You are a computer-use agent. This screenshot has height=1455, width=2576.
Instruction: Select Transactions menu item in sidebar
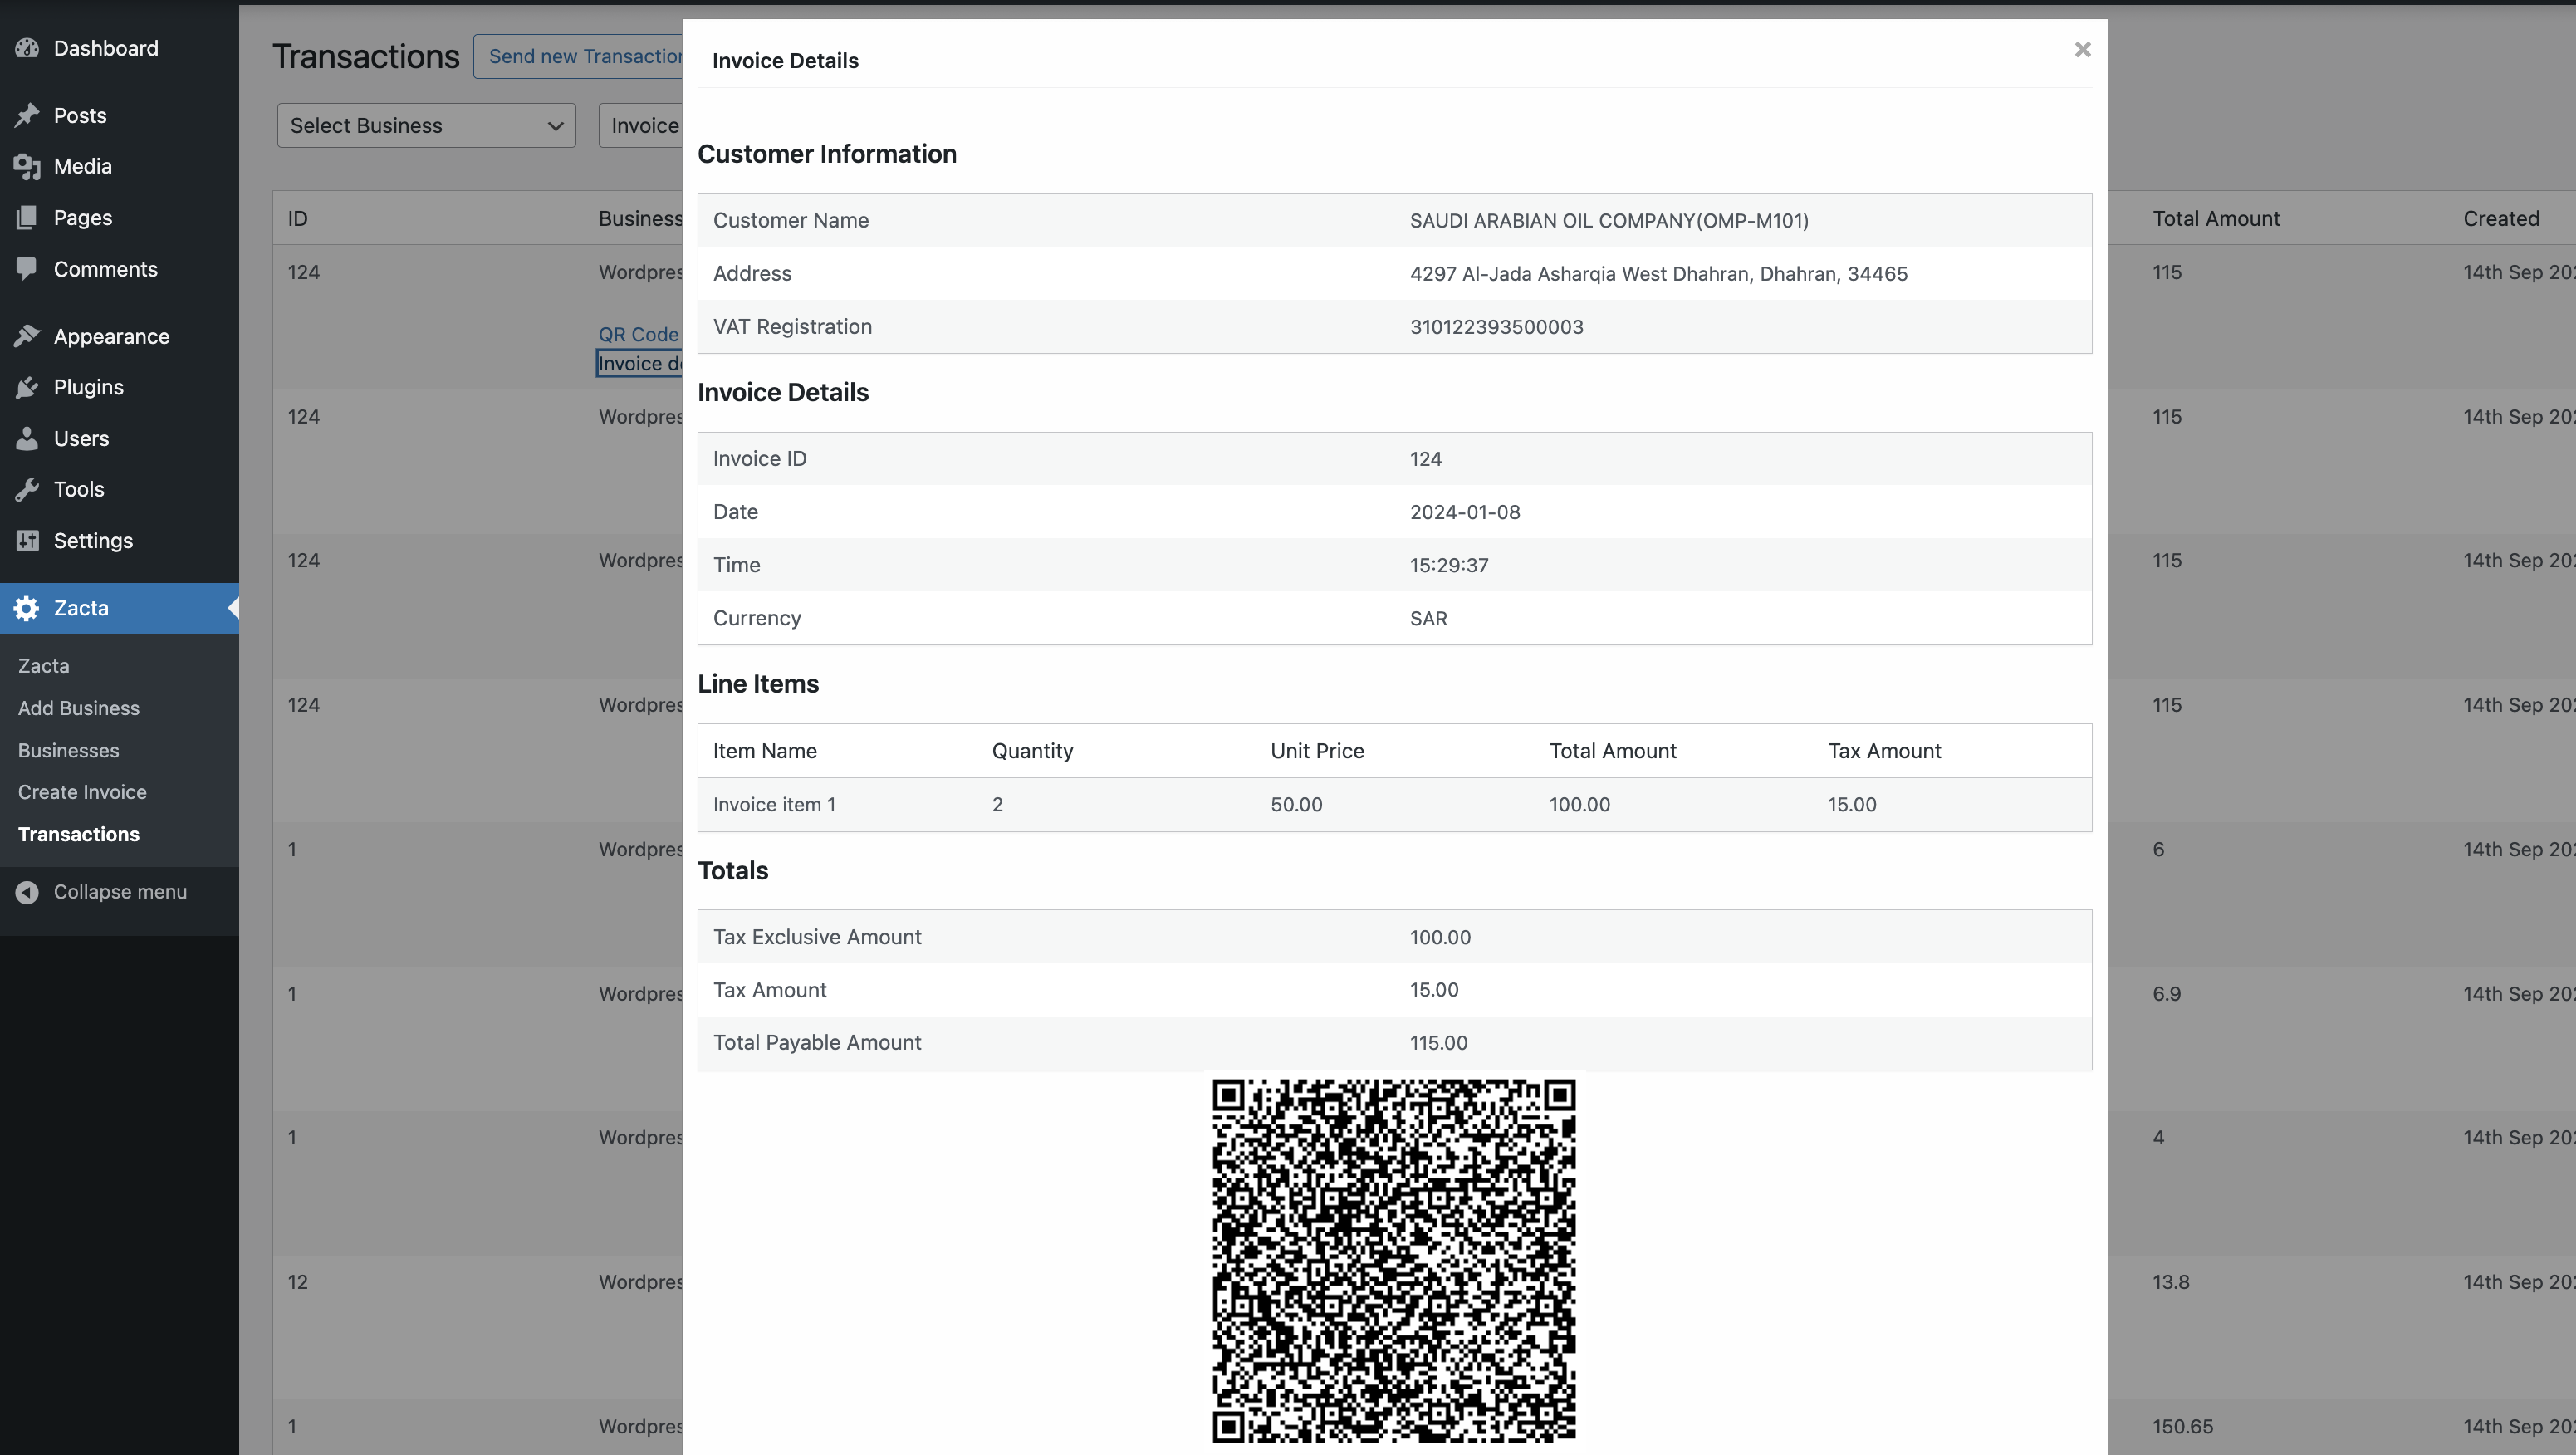76,834
